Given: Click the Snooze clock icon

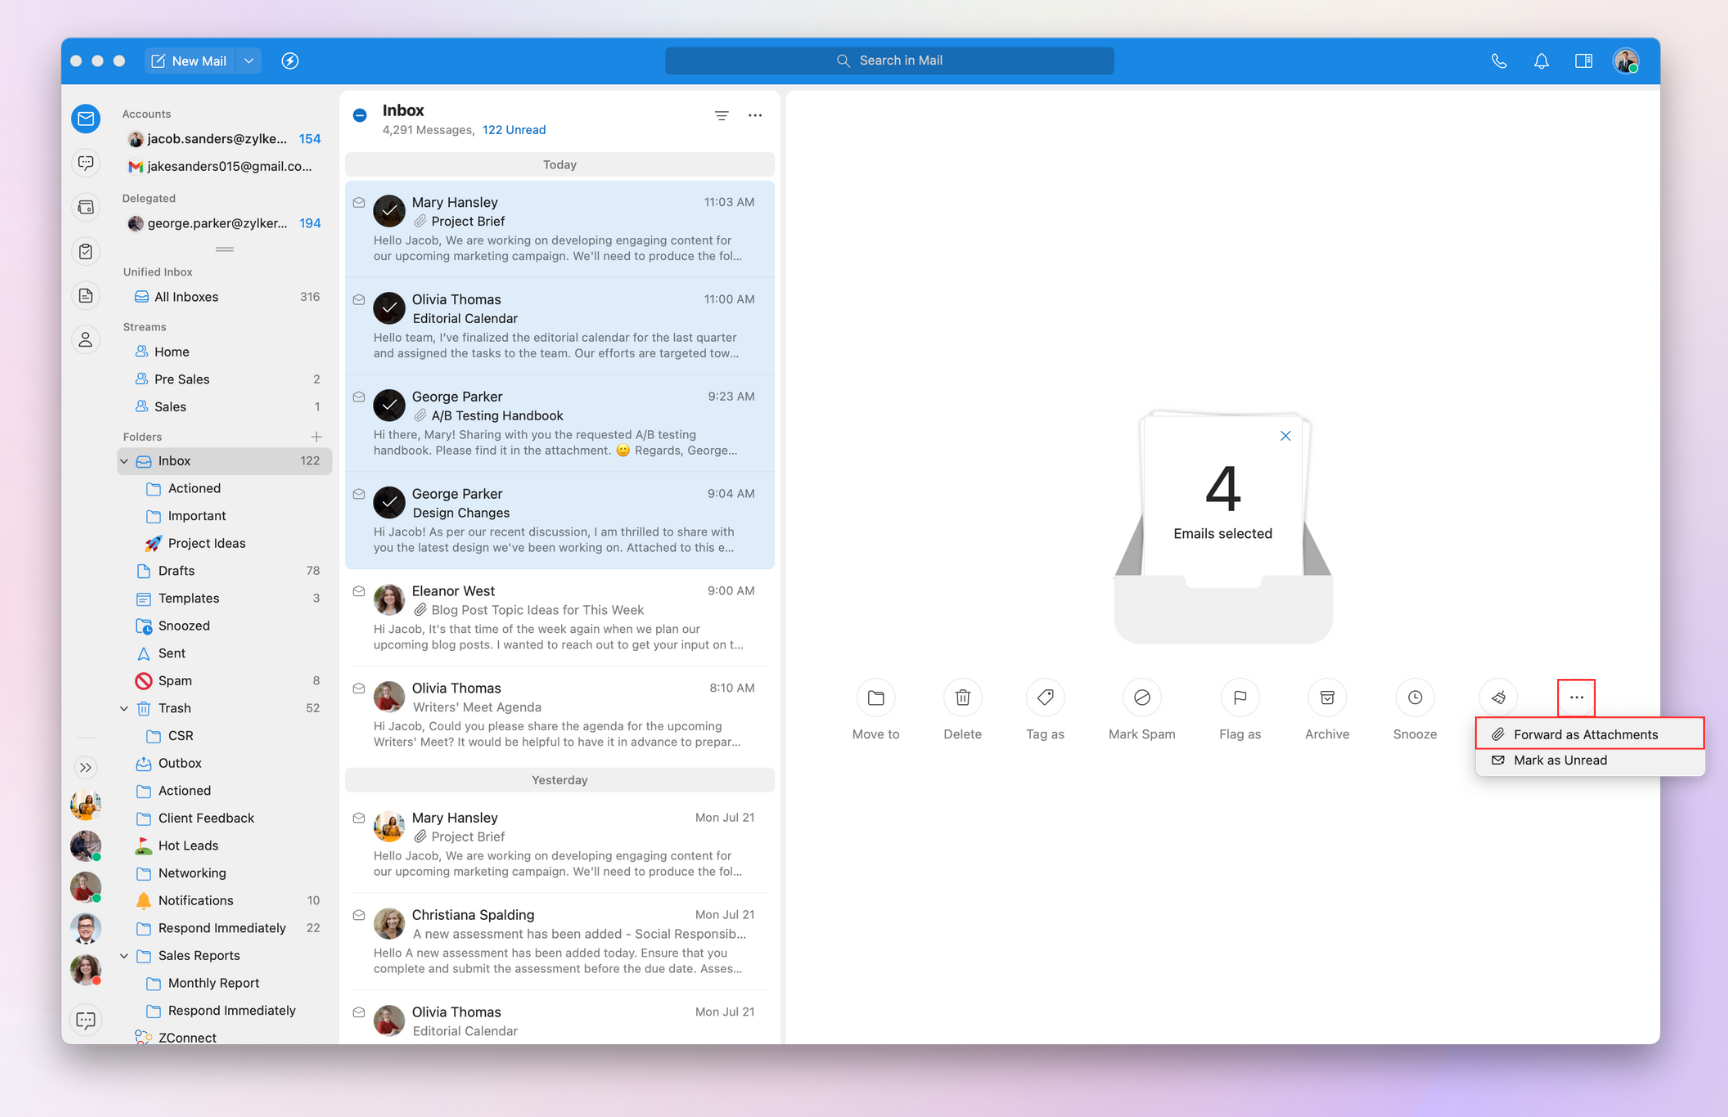Looking at the screenshot, I should pos(1415,698).
